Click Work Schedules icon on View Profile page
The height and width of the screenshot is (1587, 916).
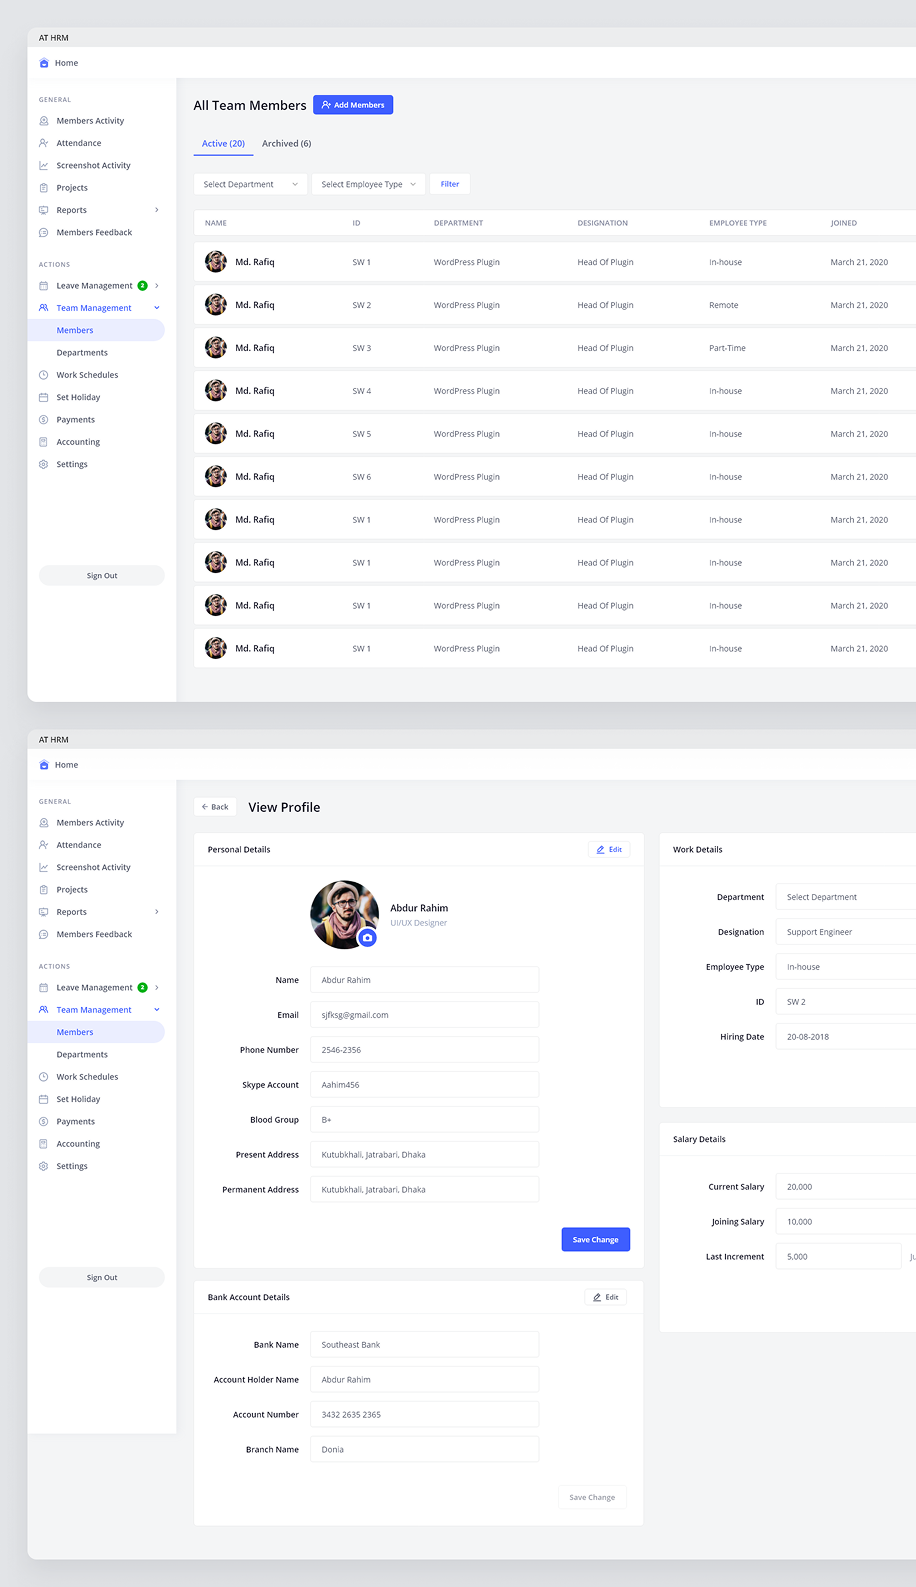(43, 1077)
